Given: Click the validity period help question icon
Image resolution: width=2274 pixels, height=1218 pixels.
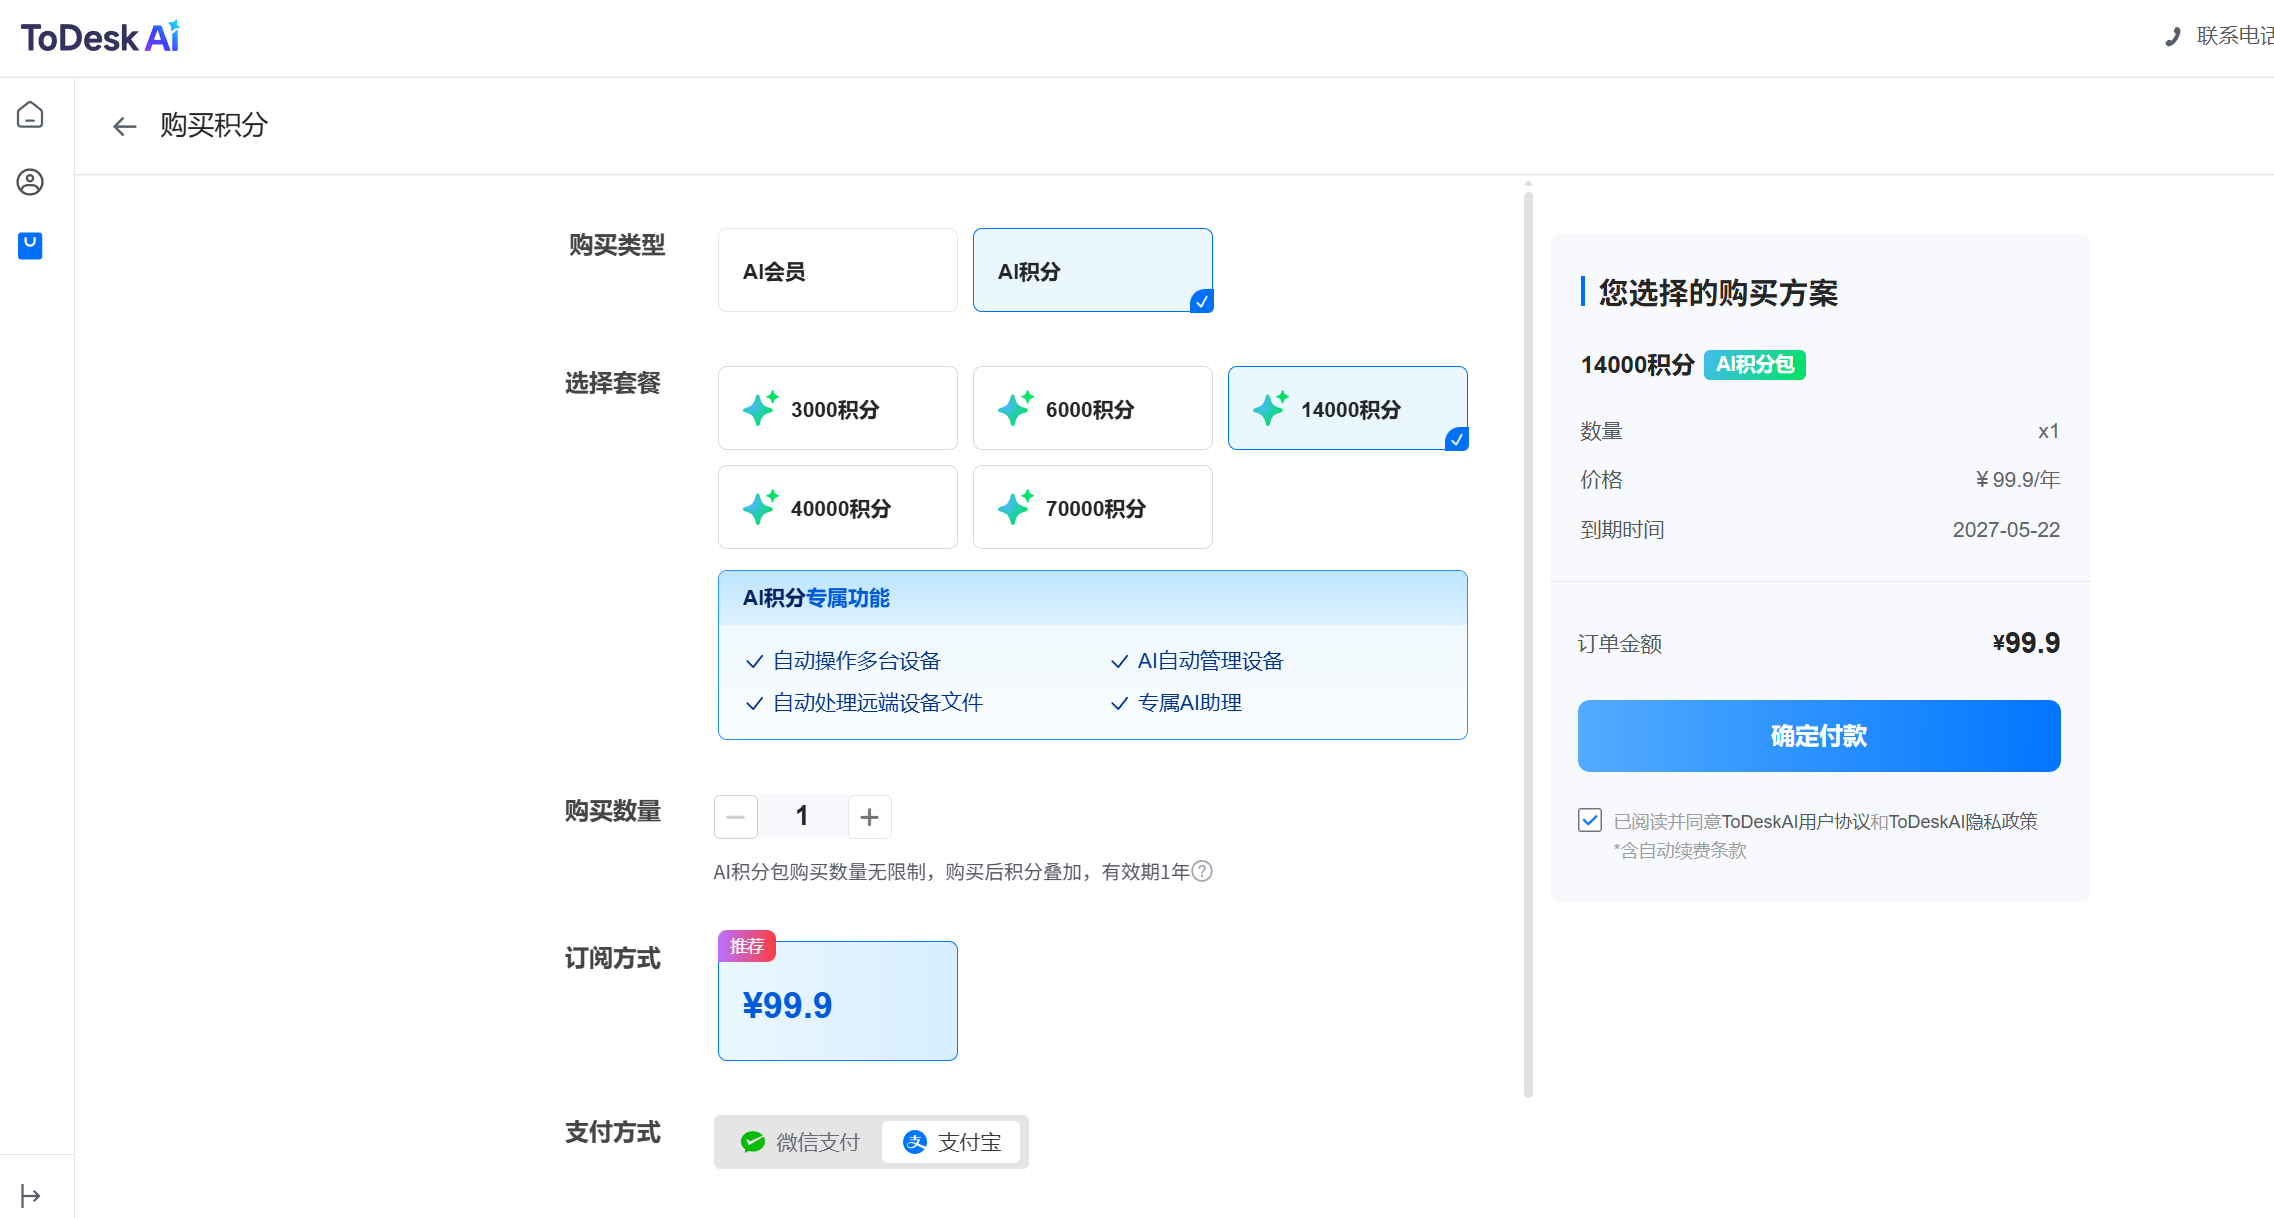Looking at the screenshot, I should [x=1203, y=871].
